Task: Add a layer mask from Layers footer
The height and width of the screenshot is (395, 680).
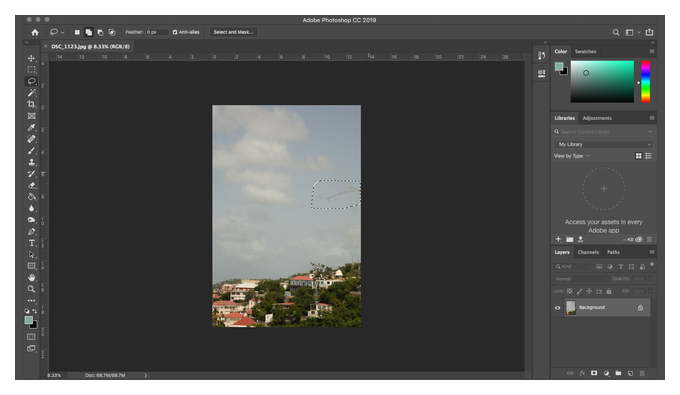Action: [x=594, y=373]
